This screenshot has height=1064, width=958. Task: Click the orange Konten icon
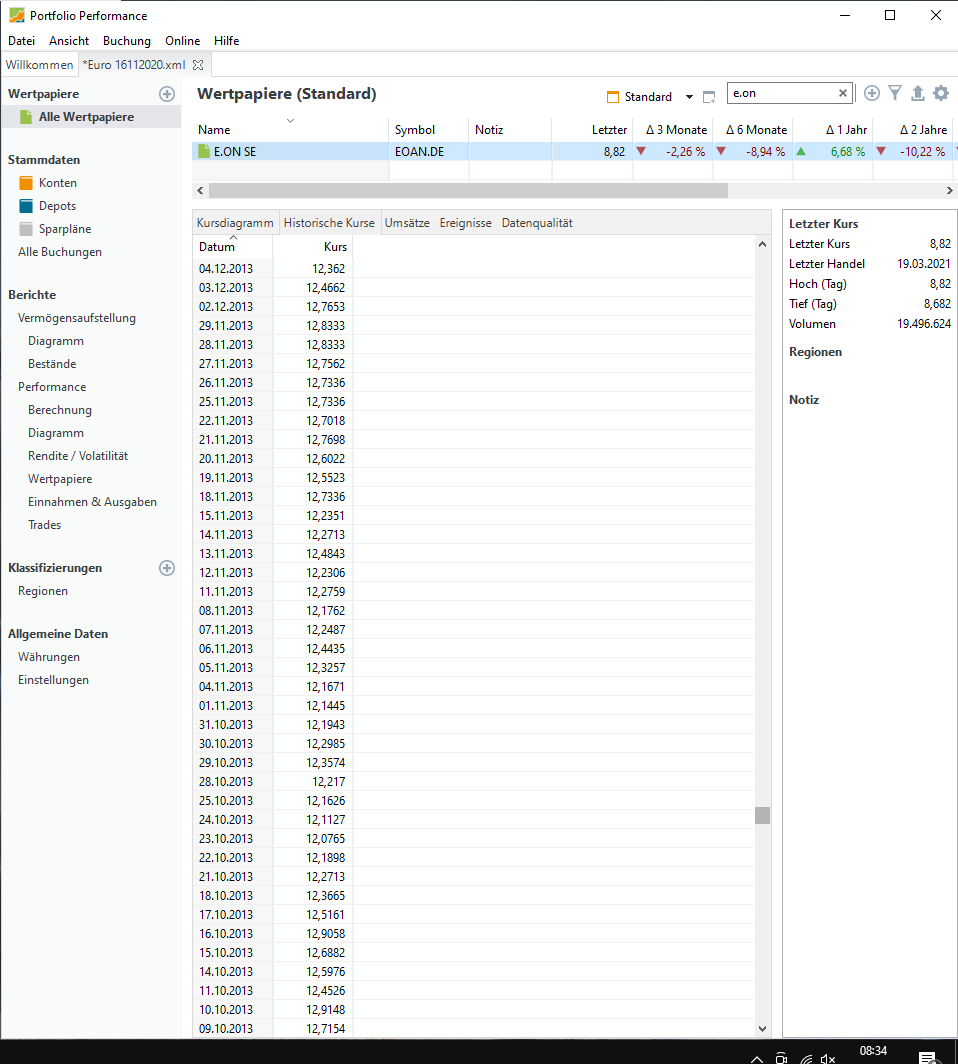pos(26,183)
